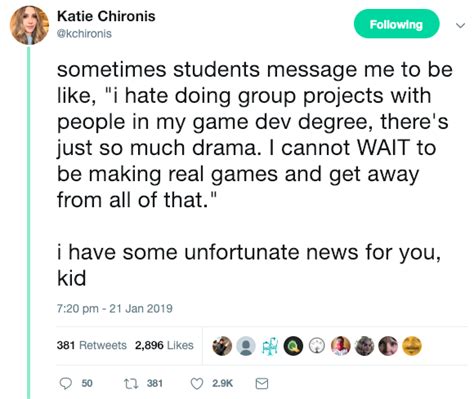Click the white clock-face liker avatar
This screenshot has height=399, width=474.
click(317, 346)
